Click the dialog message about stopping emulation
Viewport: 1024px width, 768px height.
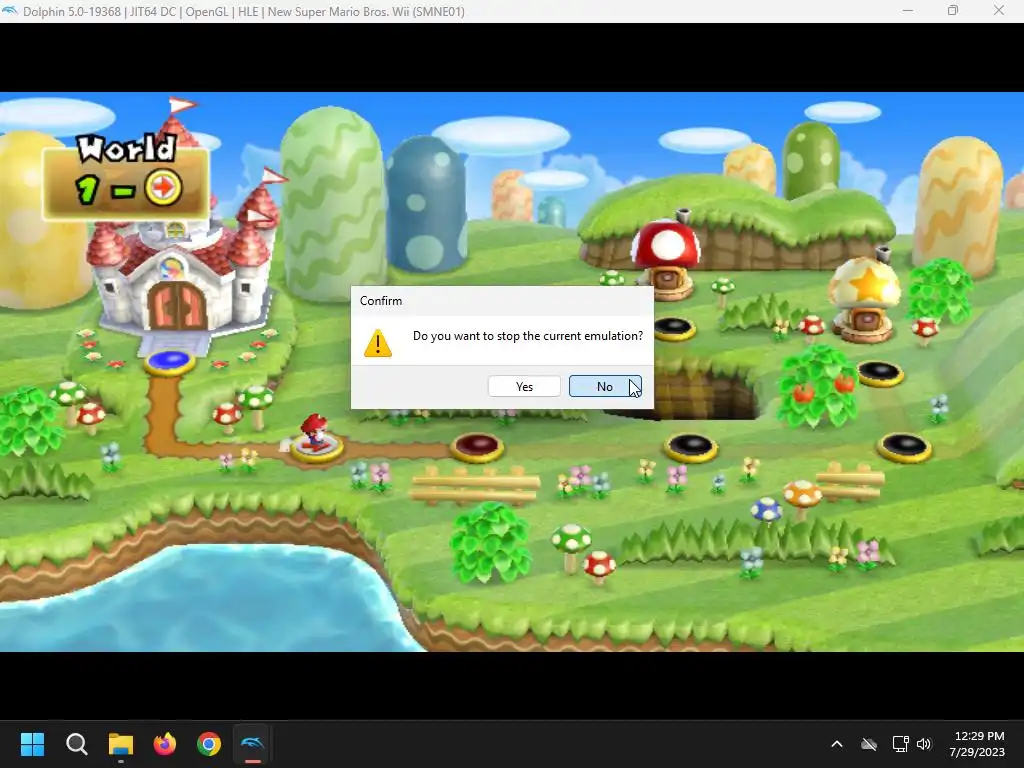pyautogui.click(x=528, y=336)
